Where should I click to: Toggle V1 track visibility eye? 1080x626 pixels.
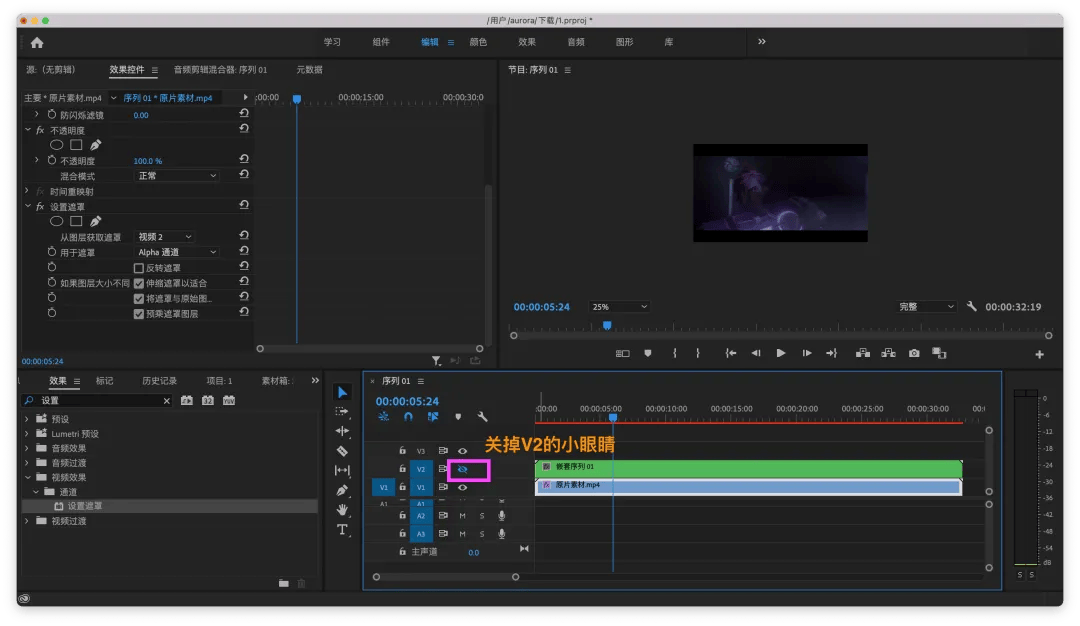pos(463,488)
